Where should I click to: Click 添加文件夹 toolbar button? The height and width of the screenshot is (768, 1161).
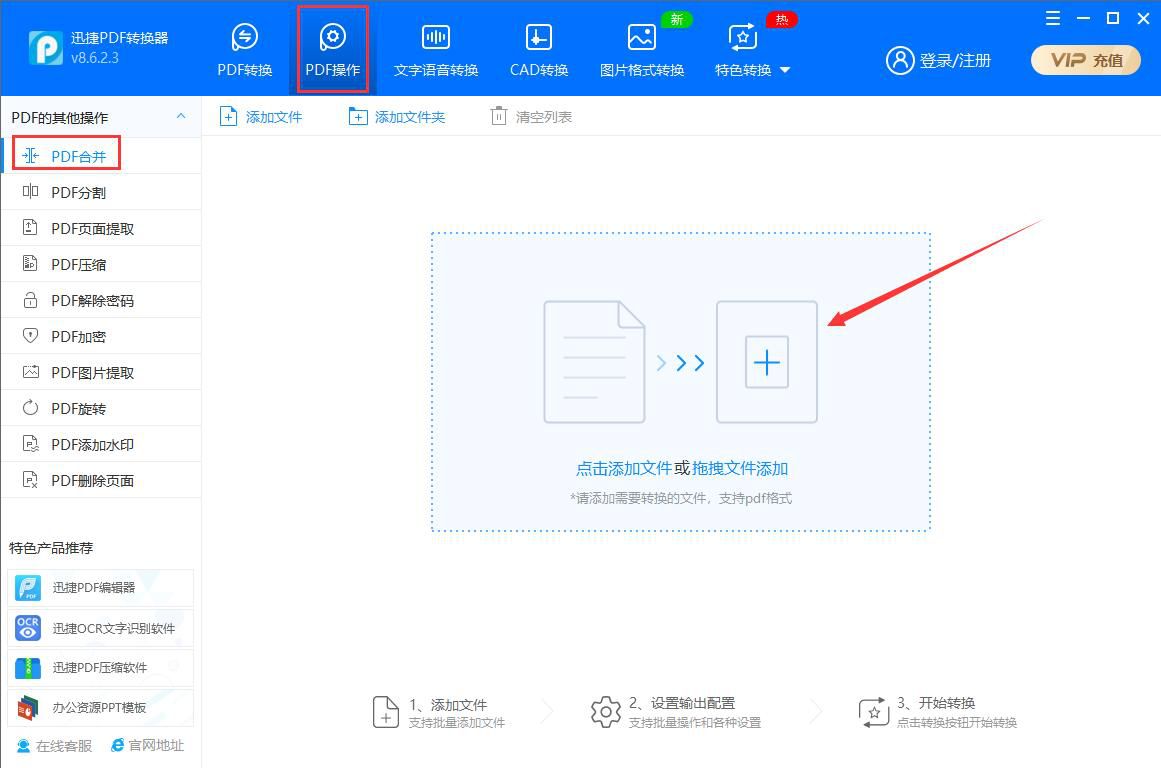(x=397, y=116)
